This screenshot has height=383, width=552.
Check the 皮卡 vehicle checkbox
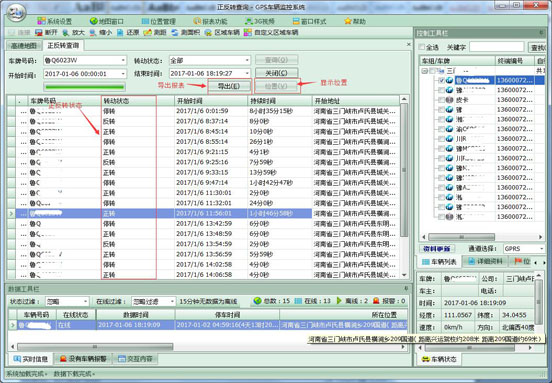coord(441,100)
